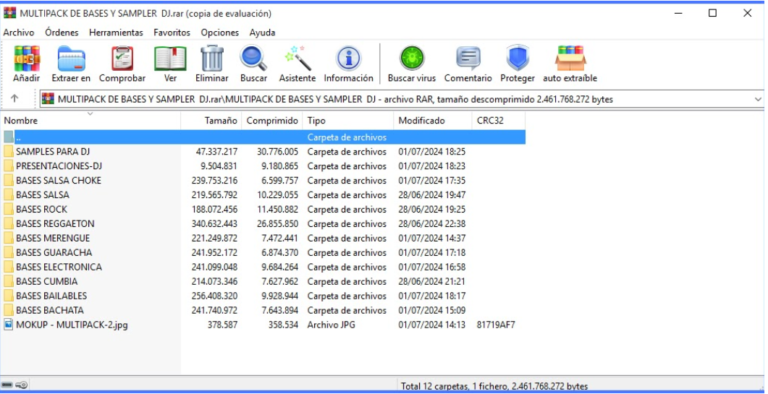The image size is (768, 394).
Task: Sort by the CRC32 column header
Action: [x=499, y=121]
